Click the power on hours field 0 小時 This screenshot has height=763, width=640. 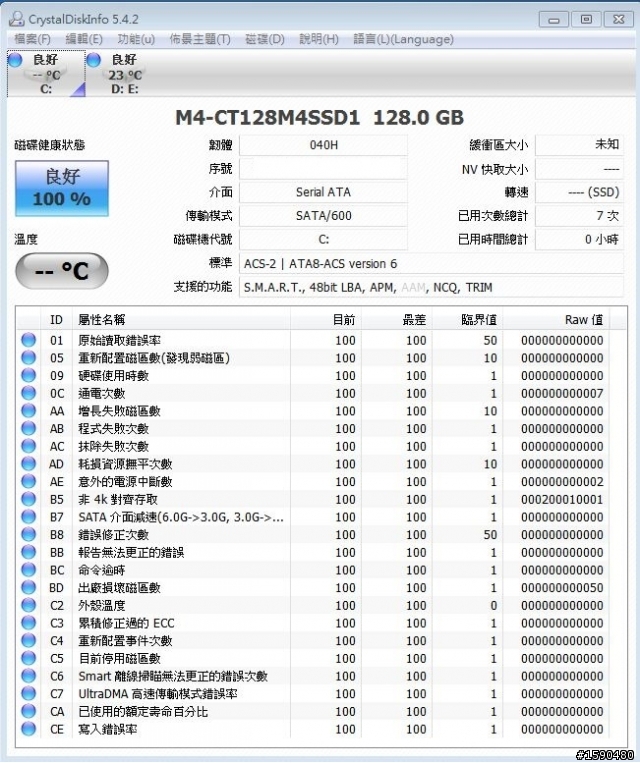(x=579, y=239)
